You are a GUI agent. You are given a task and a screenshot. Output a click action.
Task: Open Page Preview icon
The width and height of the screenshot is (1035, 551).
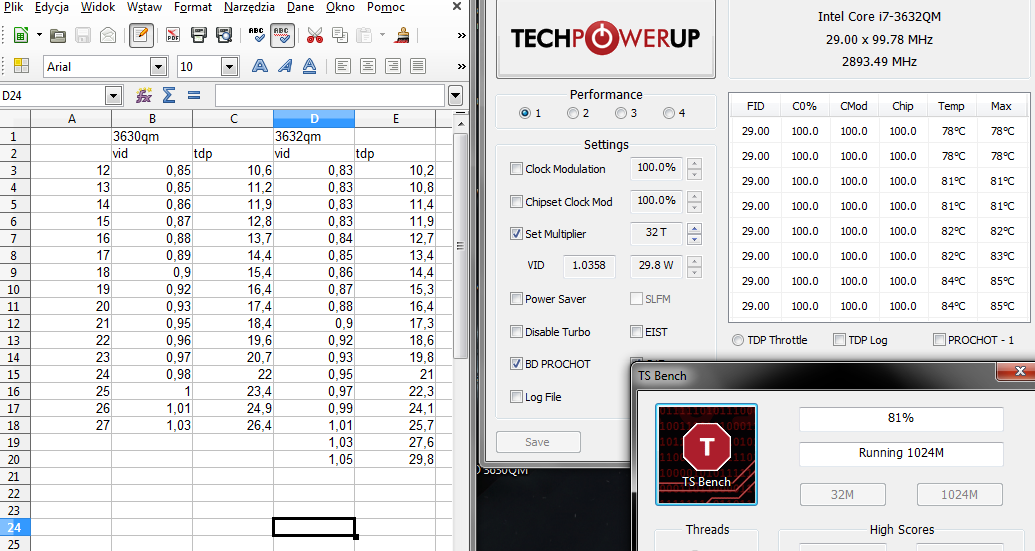point(224,35)
